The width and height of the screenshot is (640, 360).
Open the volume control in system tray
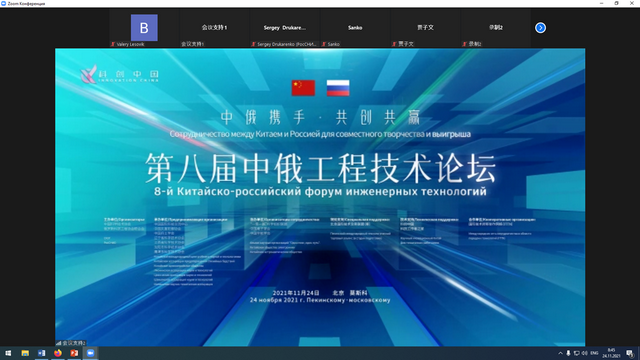click(x=584, y=353)
